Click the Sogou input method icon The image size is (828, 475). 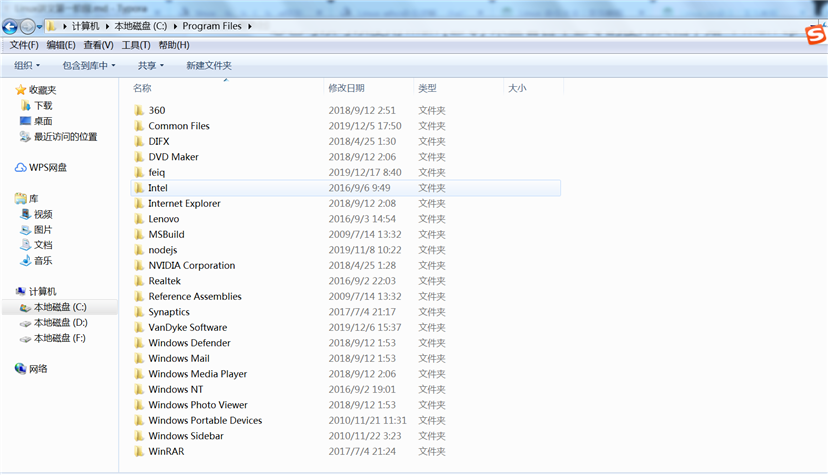pos(816,35)
